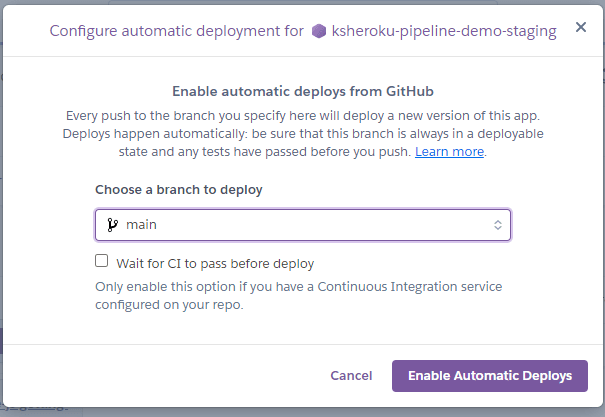This screenshot has width=605, height=417.
Task: Open the Learn more link
Action: click(450, 152)
